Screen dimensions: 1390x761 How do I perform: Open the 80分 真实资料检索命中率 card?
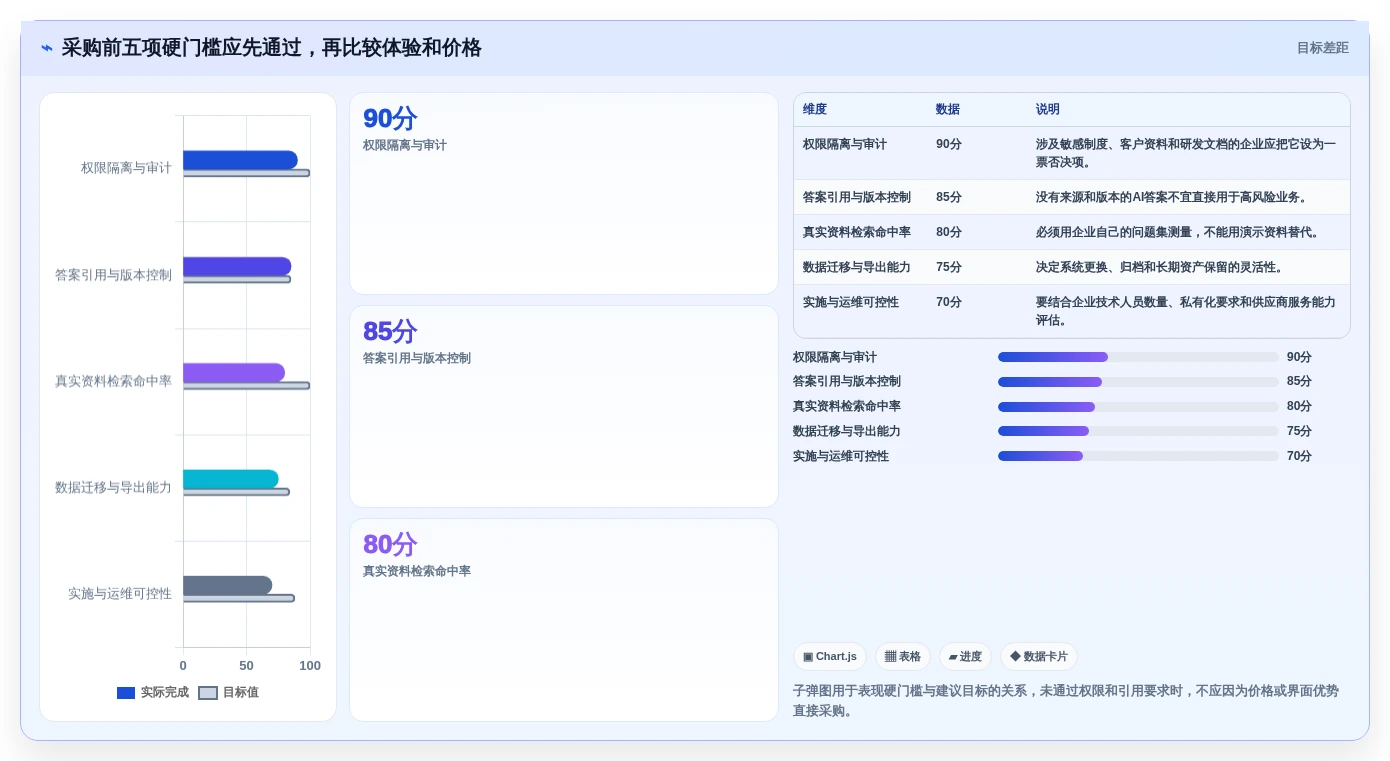pos(564,620)
